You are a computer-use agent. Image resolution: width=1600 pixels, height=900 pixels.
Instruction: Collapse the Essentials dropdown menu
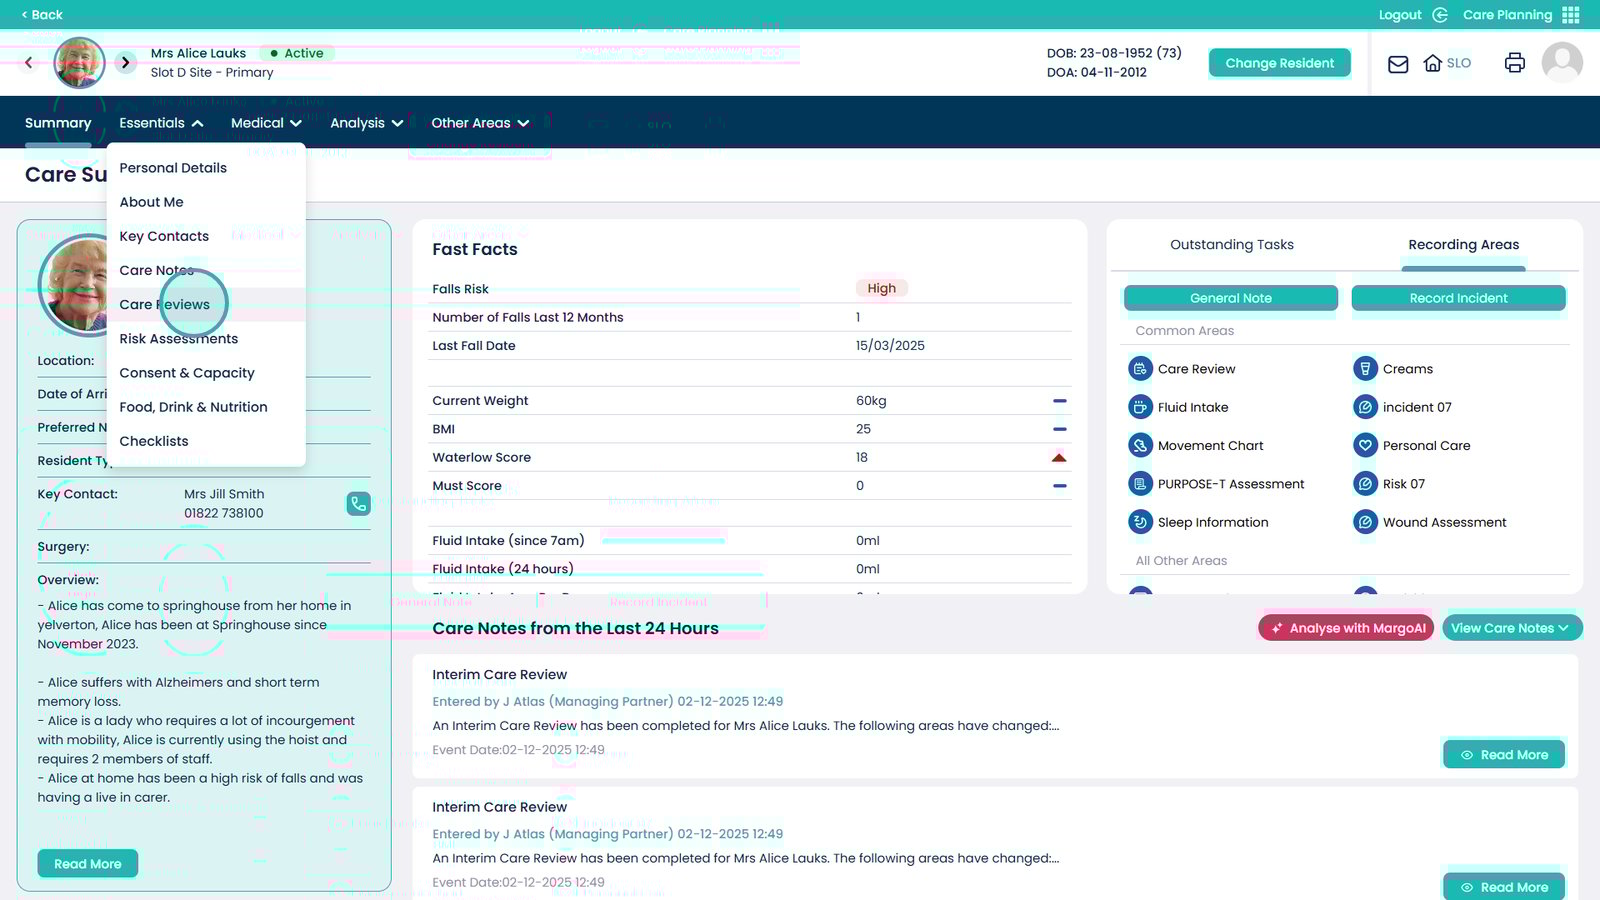click(x=161, y=123)
